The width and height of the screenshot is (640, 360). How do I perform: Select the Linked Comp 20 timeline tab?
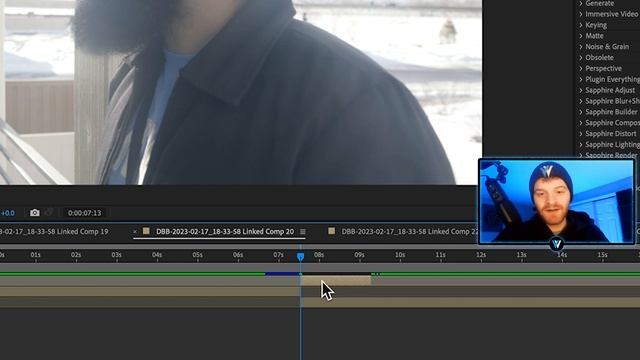(x=225, y=231)
